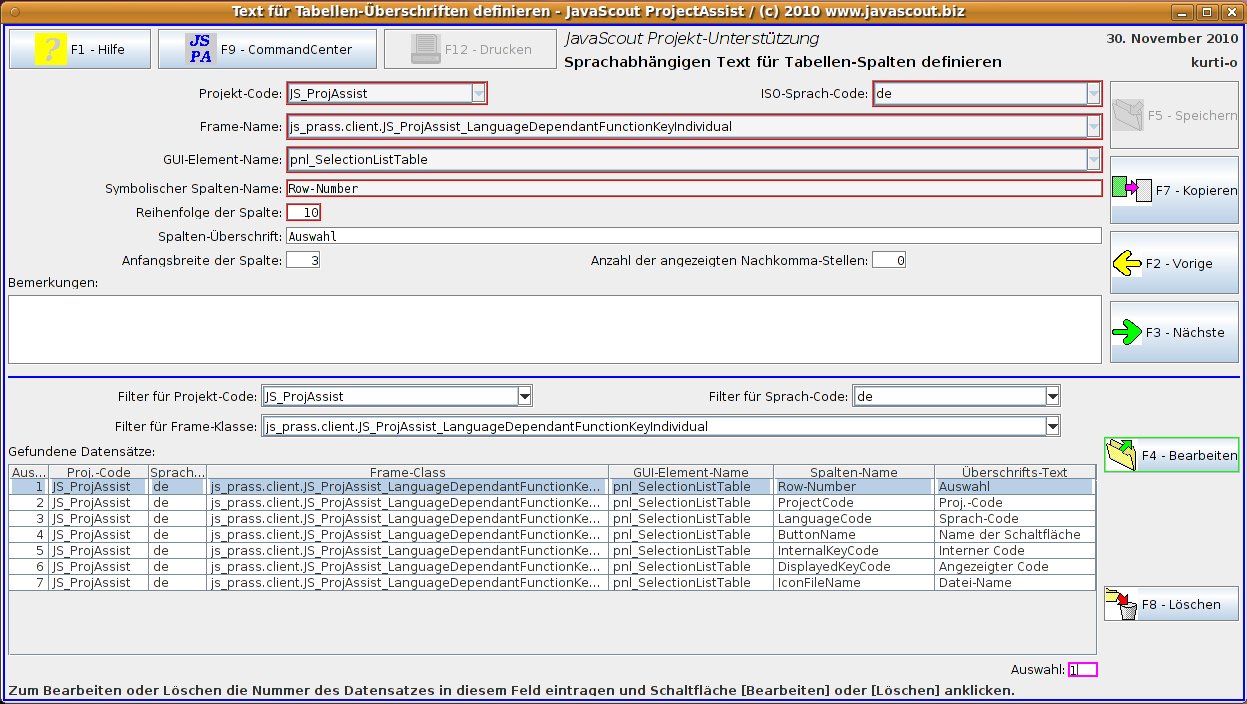Image resolution: width=1247 pixels, height=704 pixels.
Task: Click the F8 Löschen trash icon
Action: 1121,604
